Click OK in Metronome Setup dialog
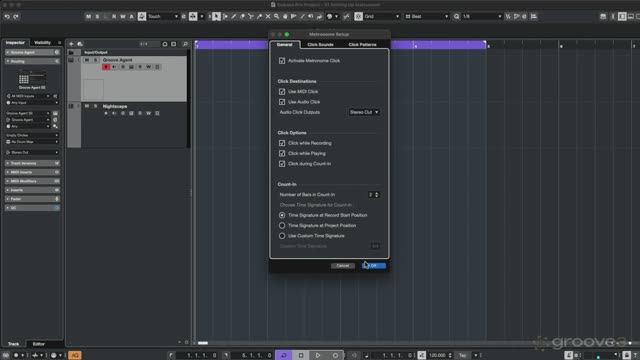Screen dimensions: 640x360 point(374,266)
